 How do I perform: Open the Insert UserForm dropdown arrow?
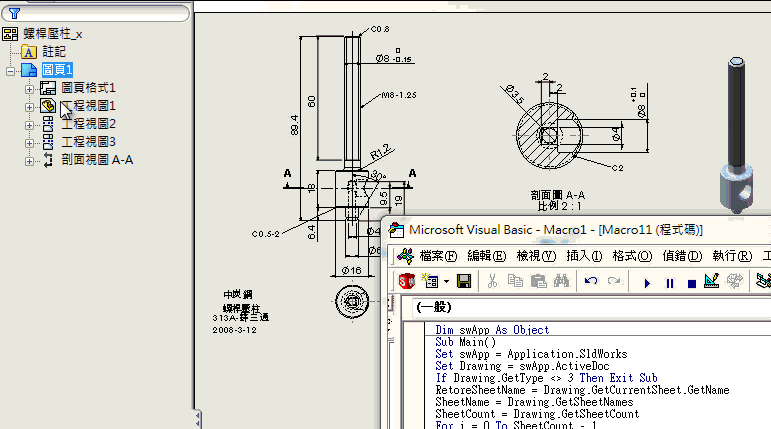point(446,282)
